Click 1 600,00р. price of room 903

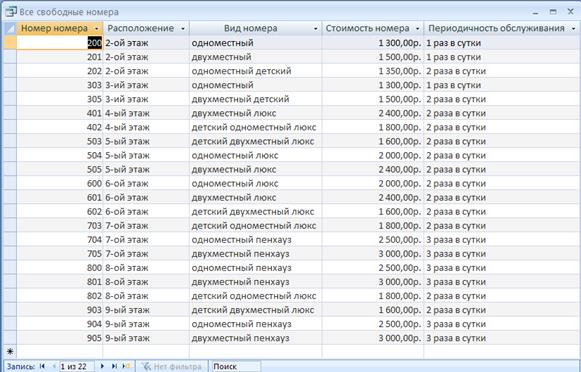click(373, 310)
